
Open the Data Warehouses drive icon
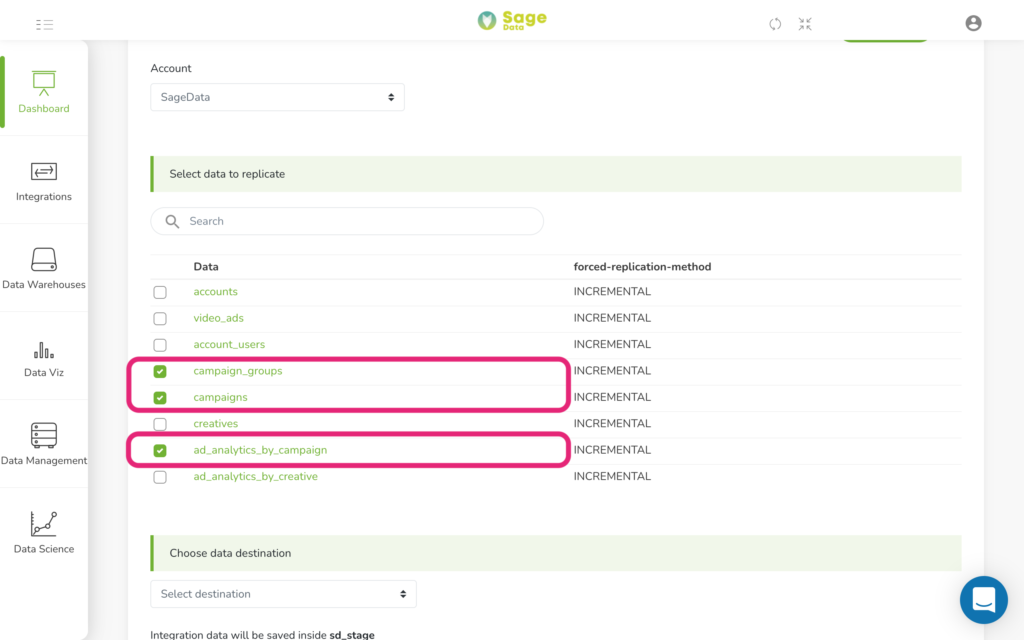[x=44, y=259]
